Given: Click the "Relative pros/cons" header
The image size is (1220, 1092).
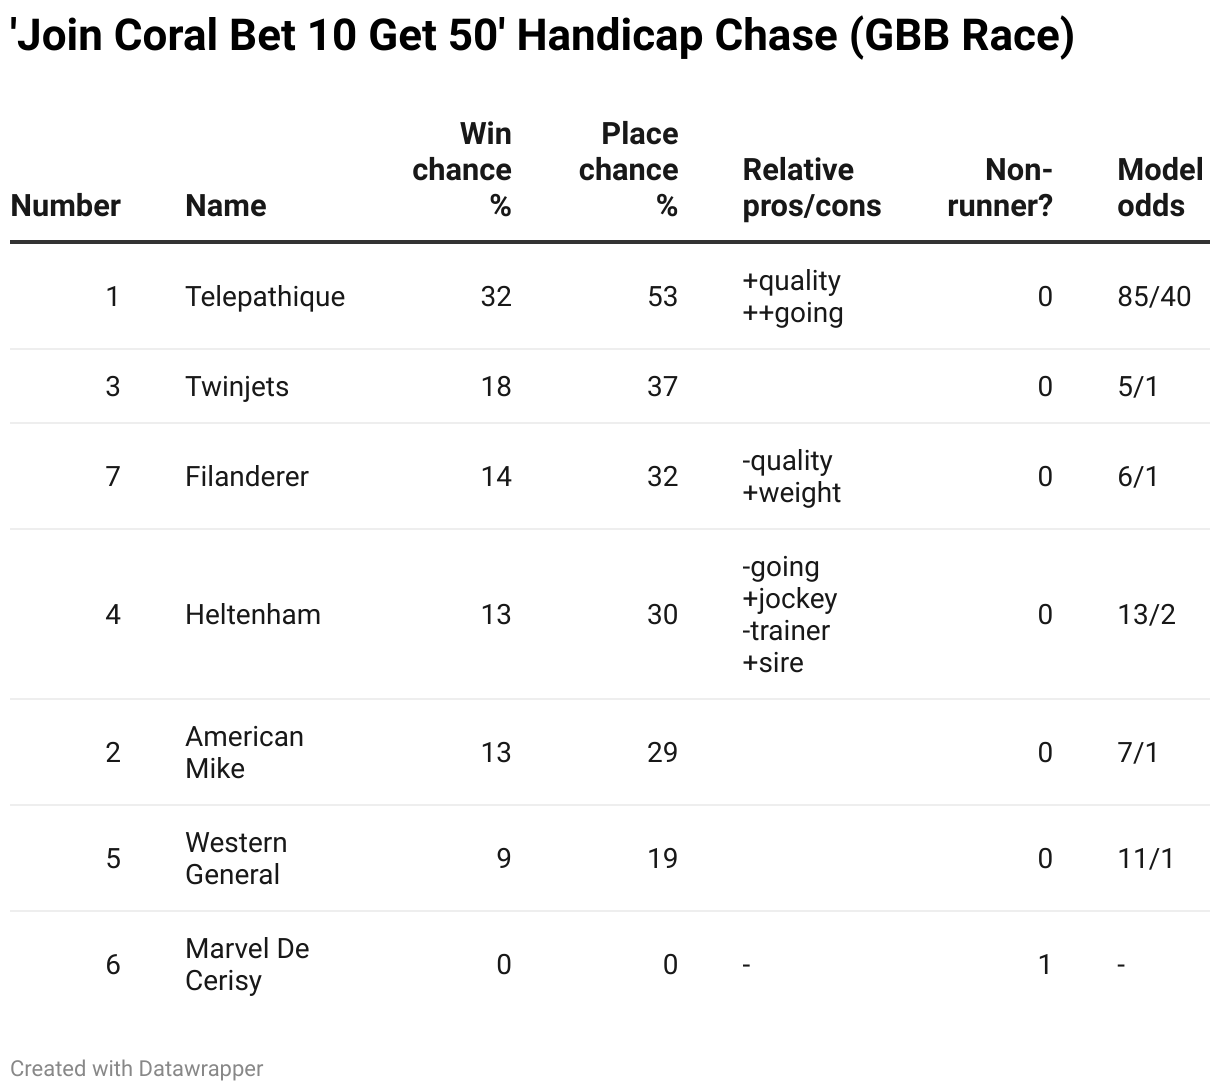Looking at the screenshot, I should 811,188.
